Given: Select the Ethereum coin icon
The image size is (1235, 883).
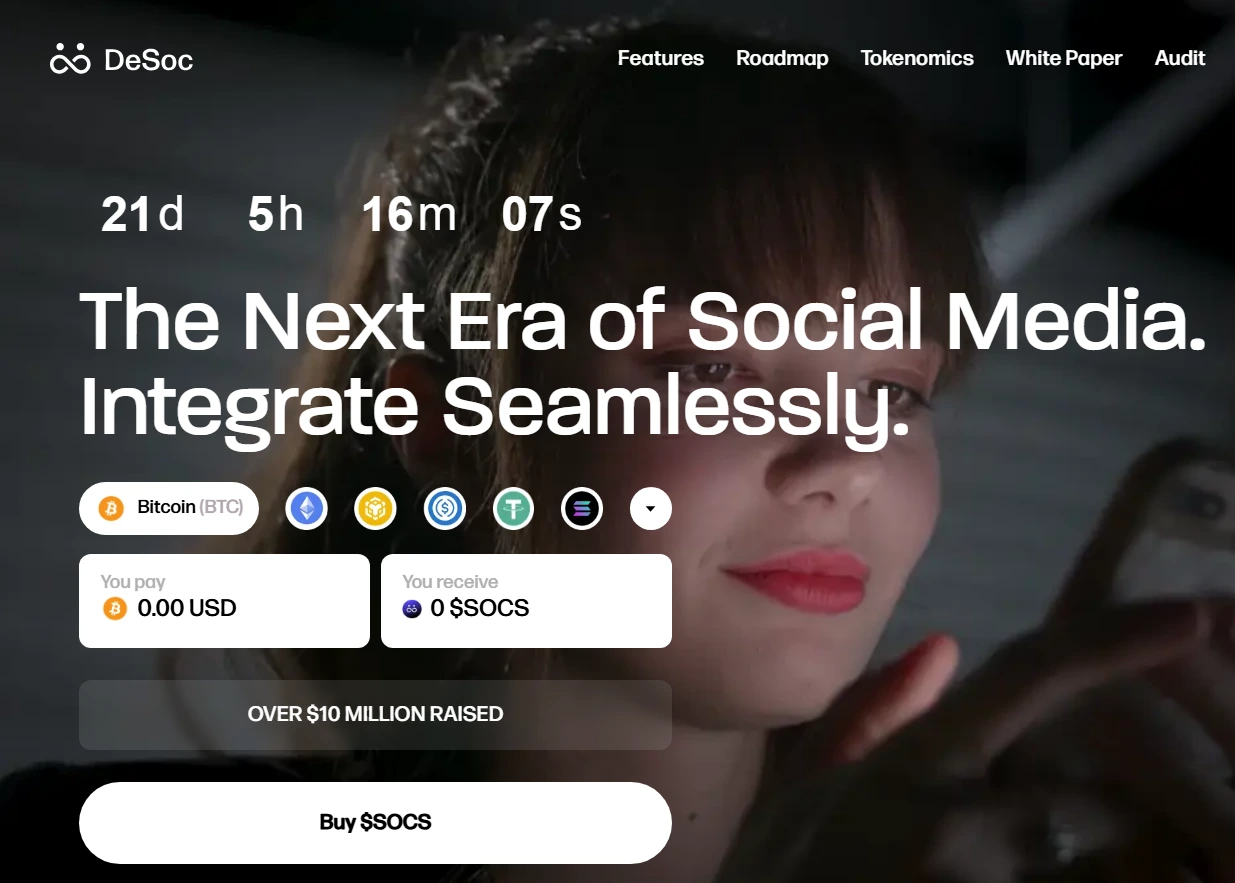Looking at the screenshot, I should [307, 509].
